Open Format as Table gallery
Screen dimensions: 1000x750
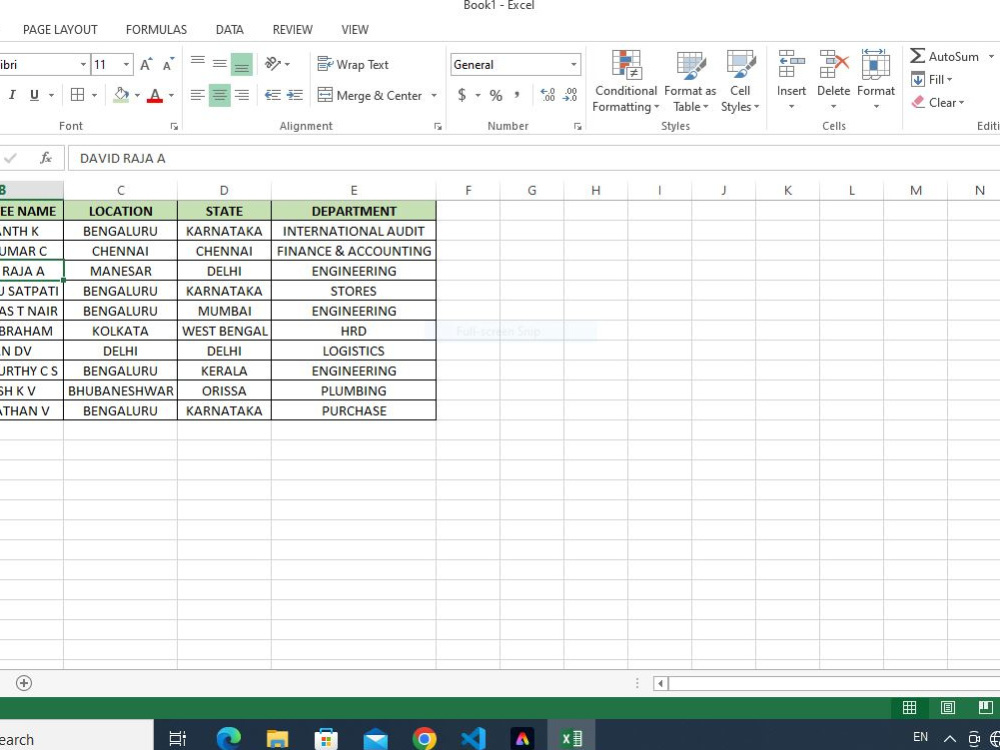690,82
